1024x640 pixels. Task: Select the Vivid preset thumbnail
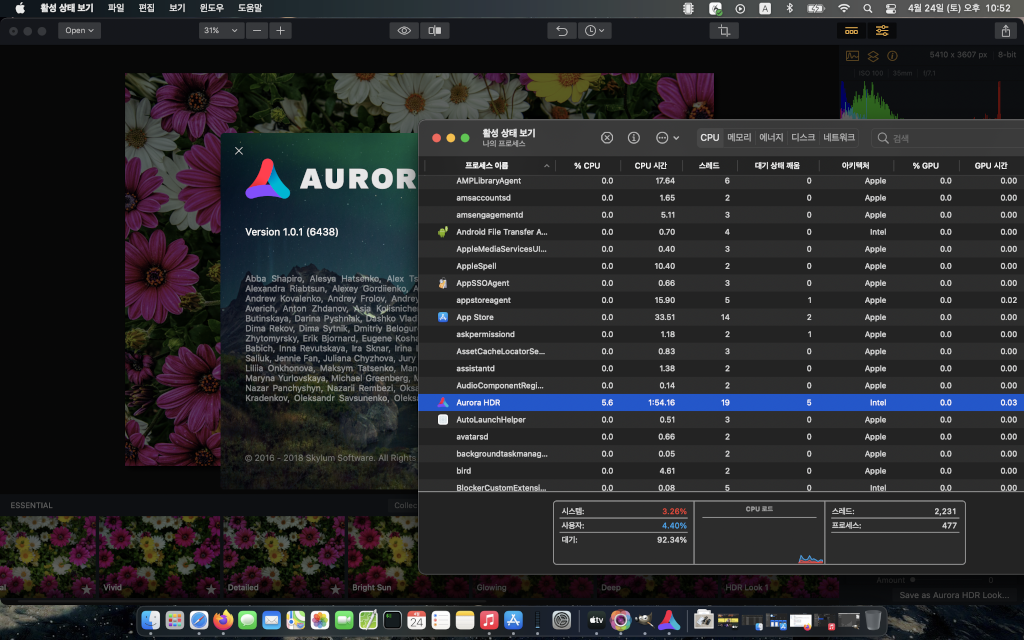click(159, 556)
